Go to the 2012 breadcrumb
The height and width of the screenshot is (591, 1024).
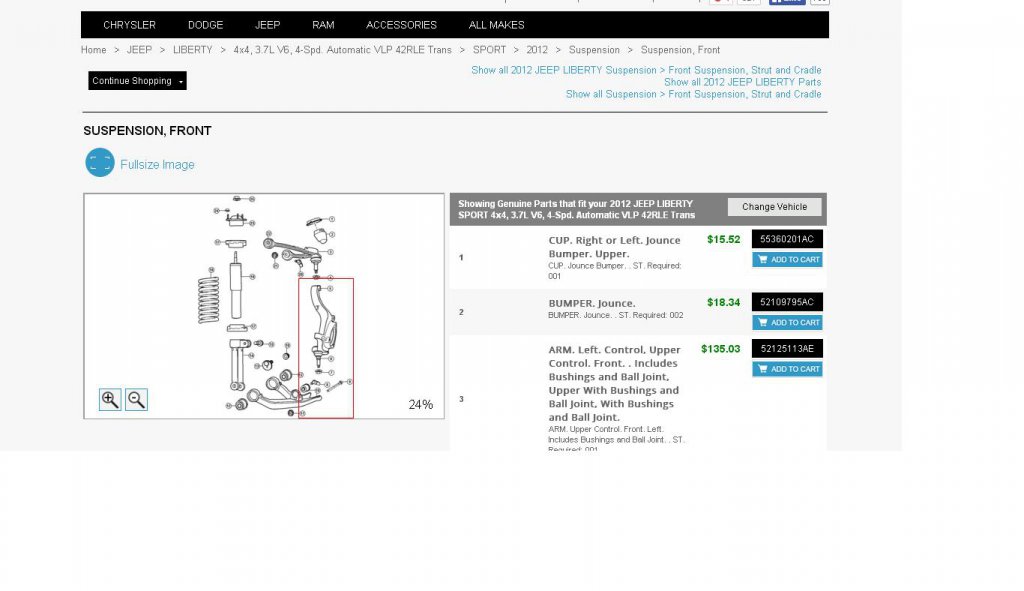[x=537, y=50]
